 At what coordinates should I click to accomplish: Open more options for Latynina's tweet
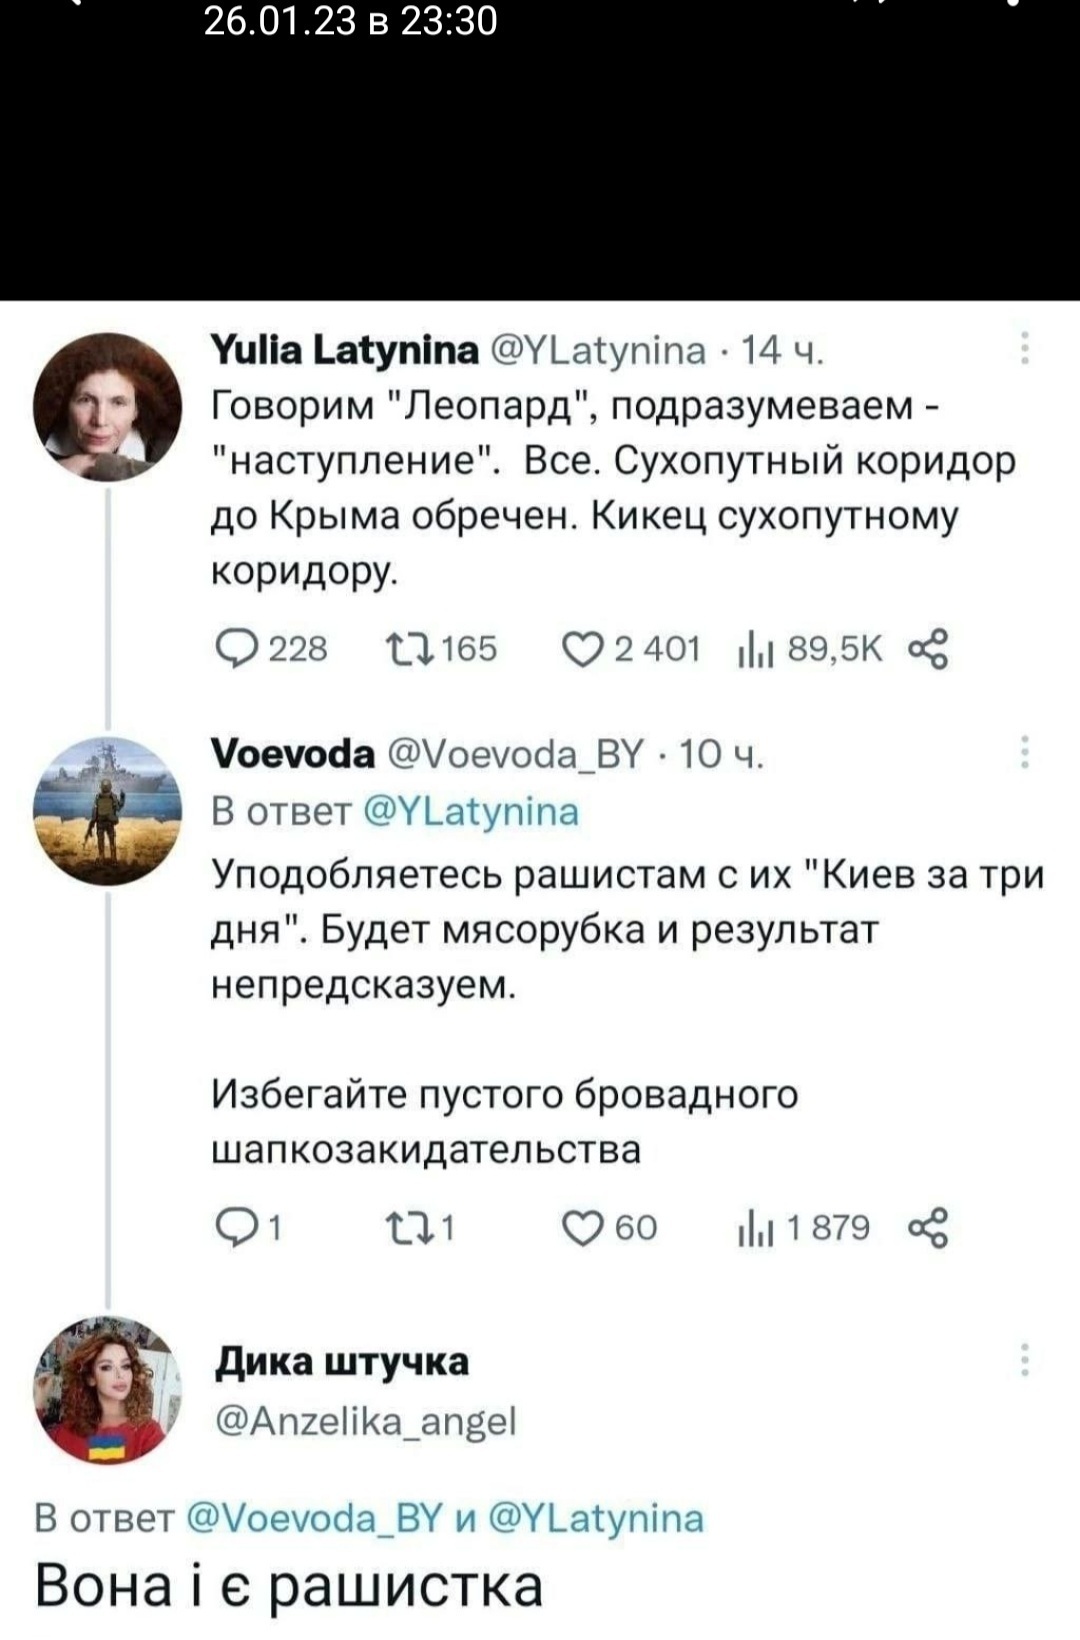tap(1025, 347)
